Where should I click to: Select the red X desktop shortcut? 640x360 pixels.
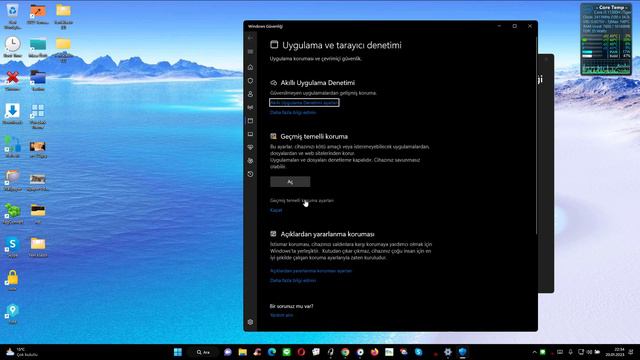[x=13, y=80]
